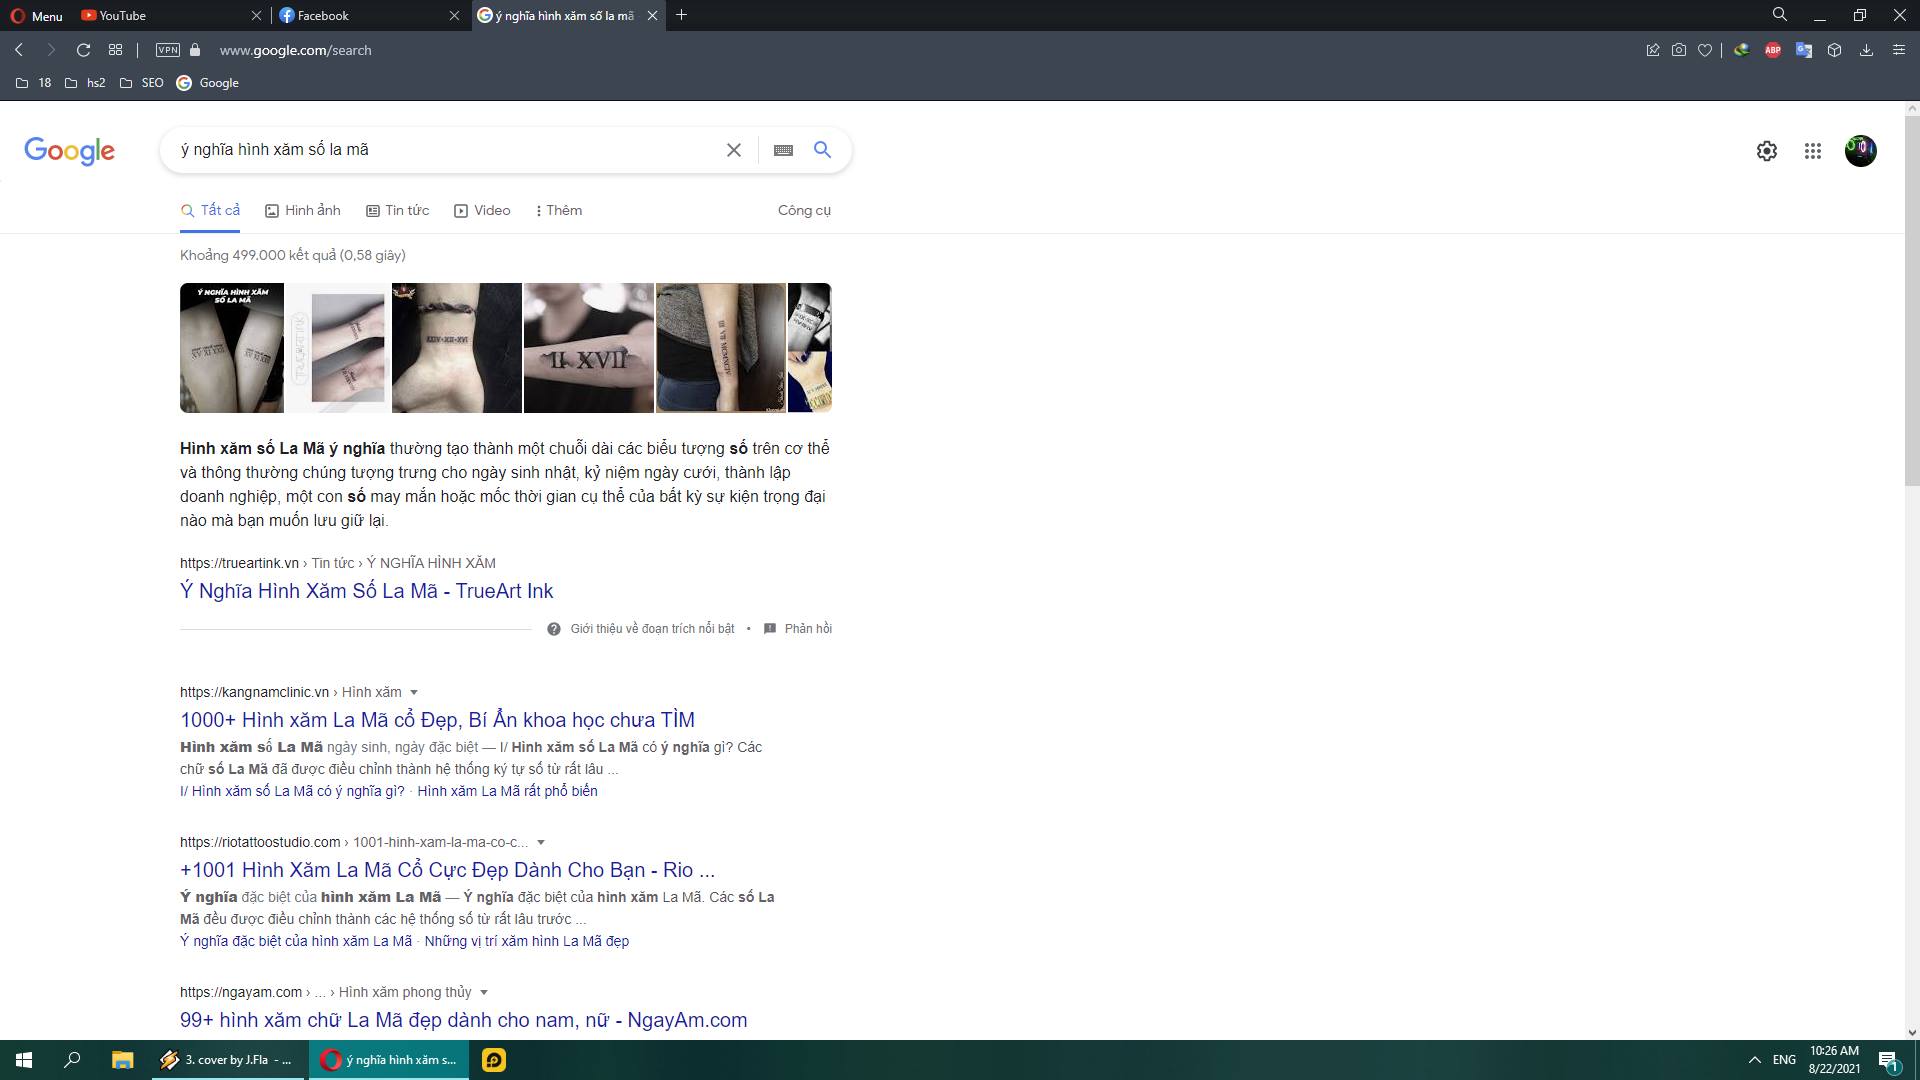The width and height of the screenshot is (1920, 1080).
Task: Switch to Video results
Action: [482, 210]
